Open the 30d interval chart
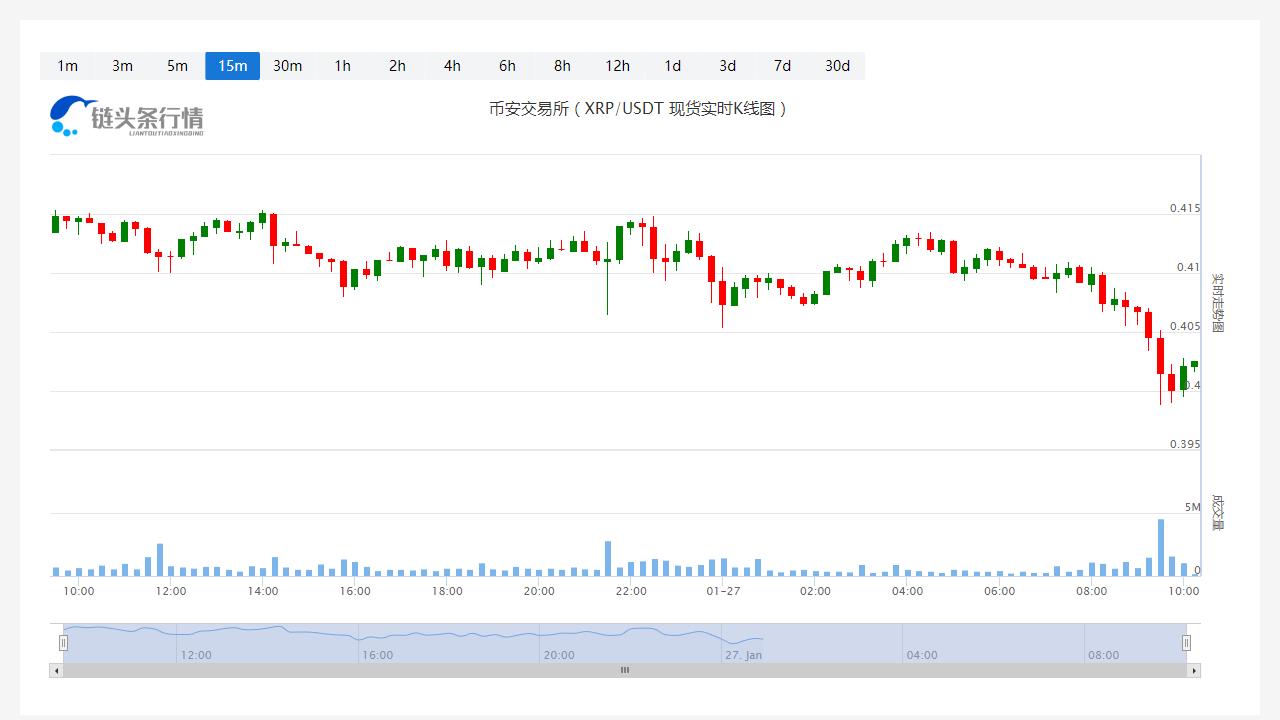The image size is (1280, 720). coord(837,66)
